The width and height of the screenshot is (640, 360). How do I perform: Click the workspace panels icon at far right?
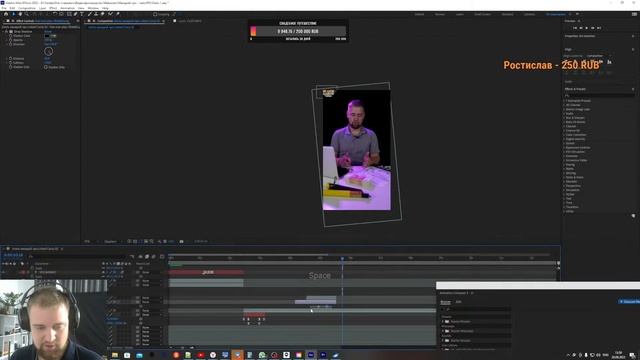click(x=634, y=14)
